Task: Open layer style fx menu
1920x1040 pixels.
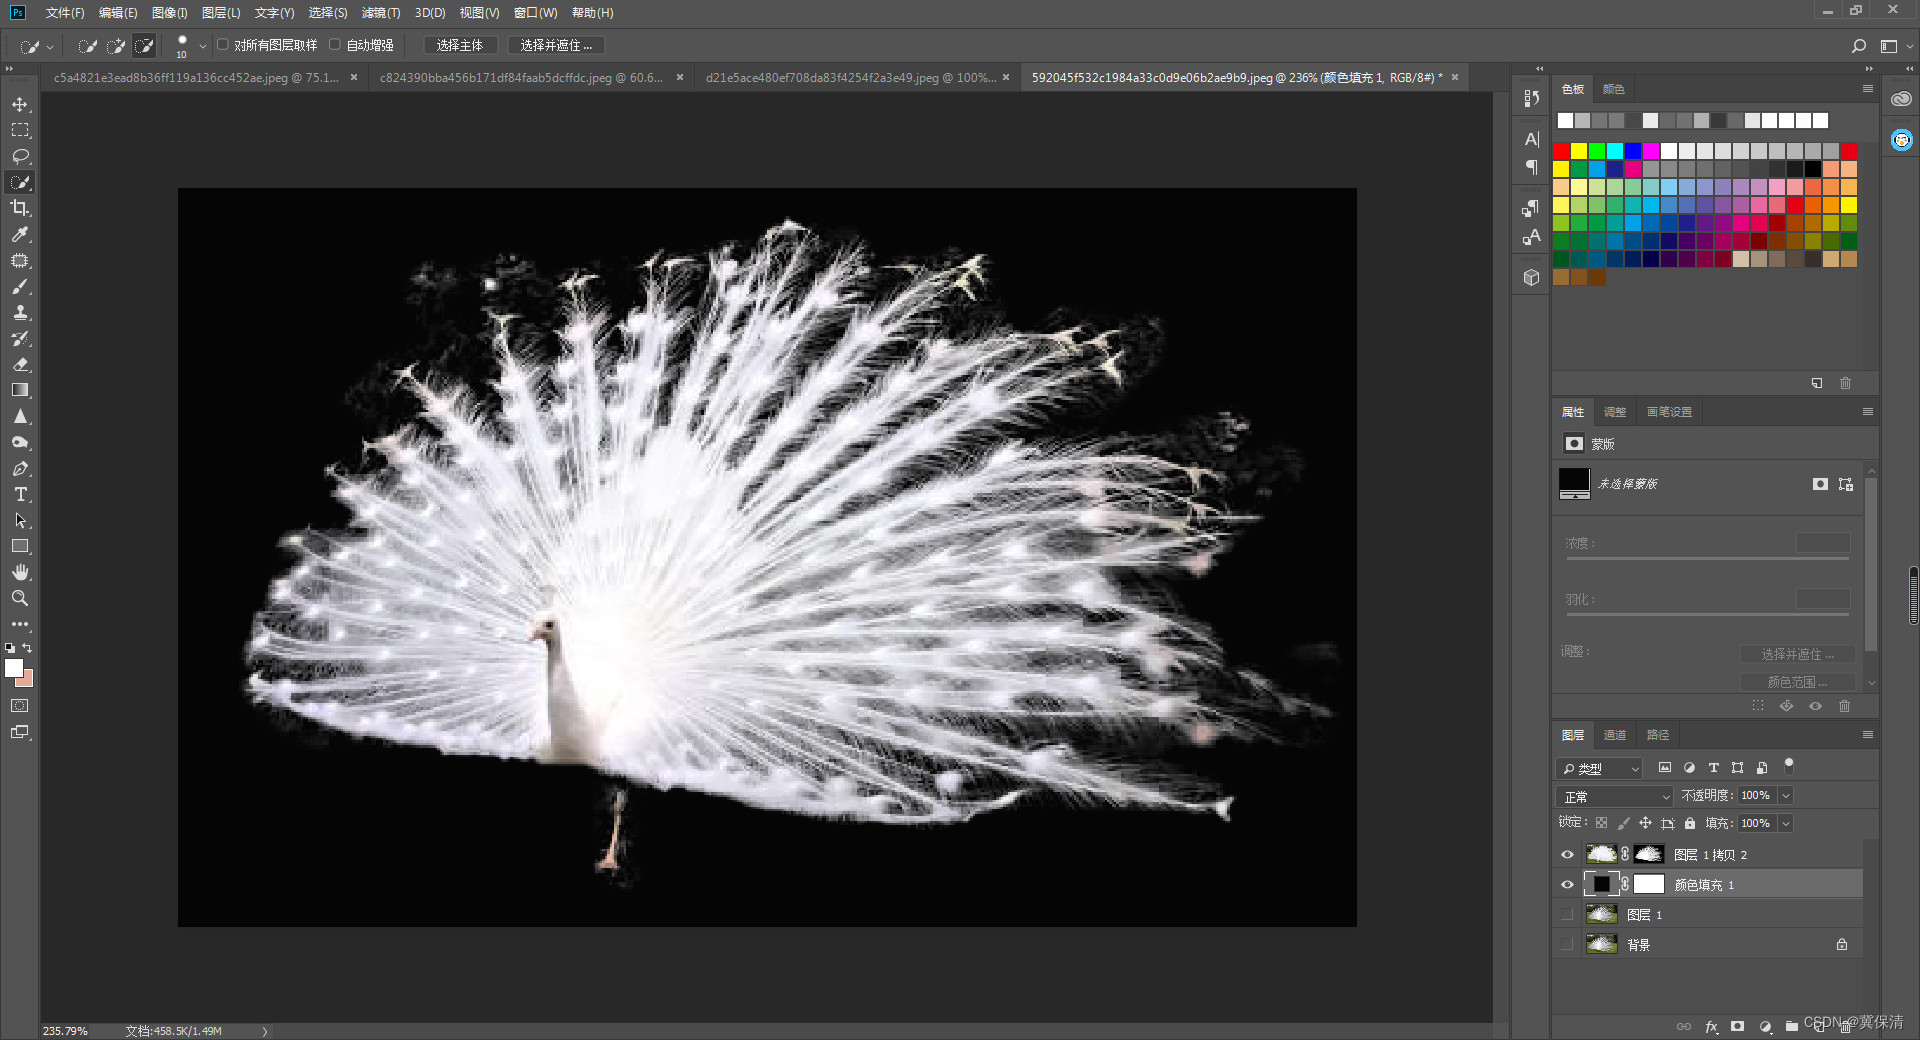Action: click(1711, 1026)
